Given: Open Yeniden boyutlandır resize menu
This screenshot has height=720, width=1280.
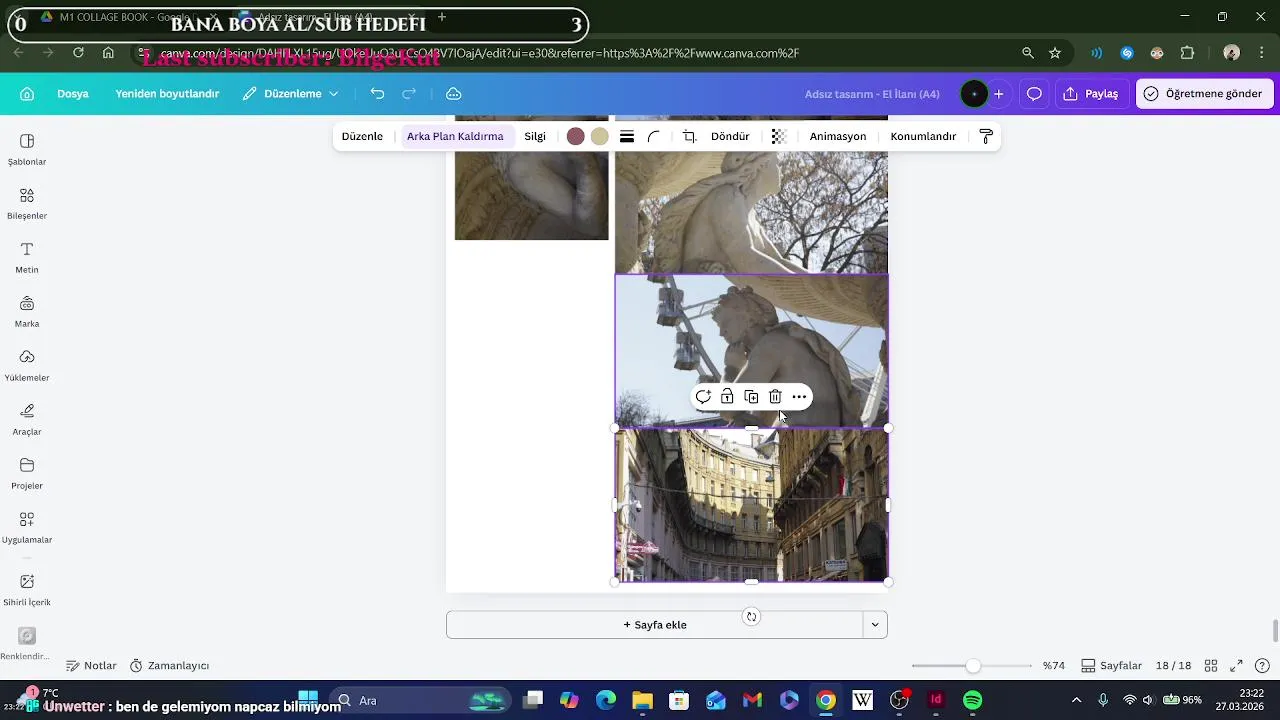Looking at the screenshot, I should coord(167,94).
